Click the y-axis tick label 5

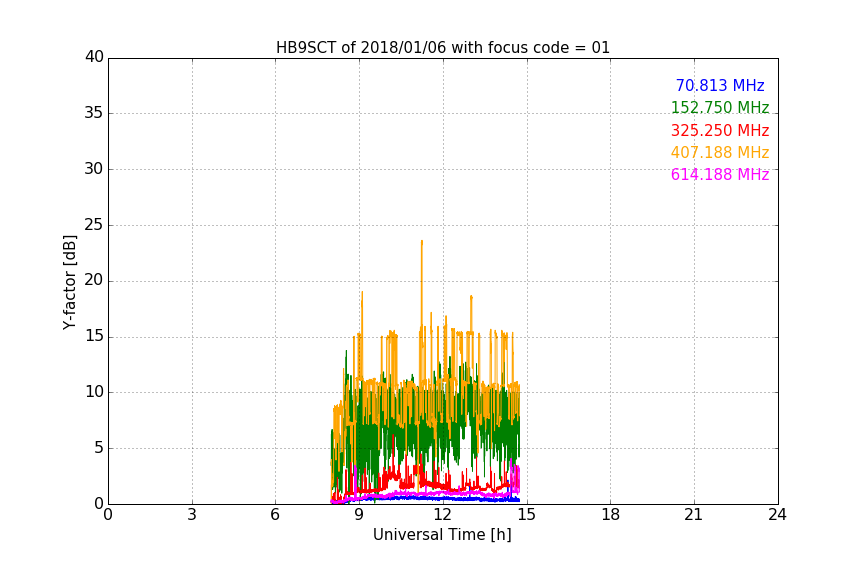(99, 448)
